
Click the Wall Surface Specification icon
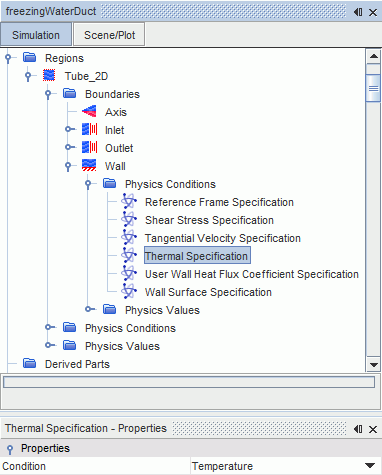point(129,291)
